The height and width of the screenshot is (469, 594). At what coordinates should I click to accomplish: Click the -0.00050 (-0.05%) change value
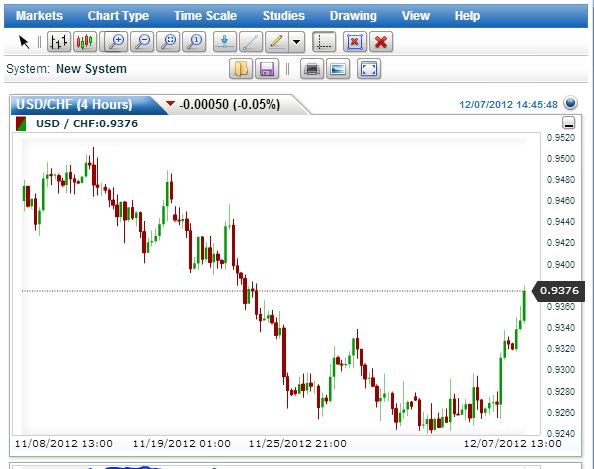[230, 104]
